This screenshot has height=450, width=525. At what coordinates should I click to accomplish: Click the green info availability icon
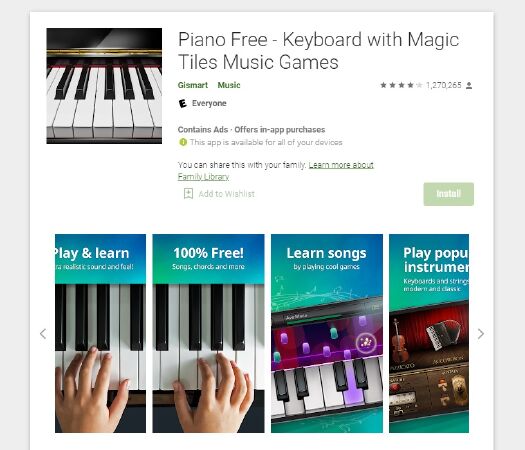click(183, 142)
